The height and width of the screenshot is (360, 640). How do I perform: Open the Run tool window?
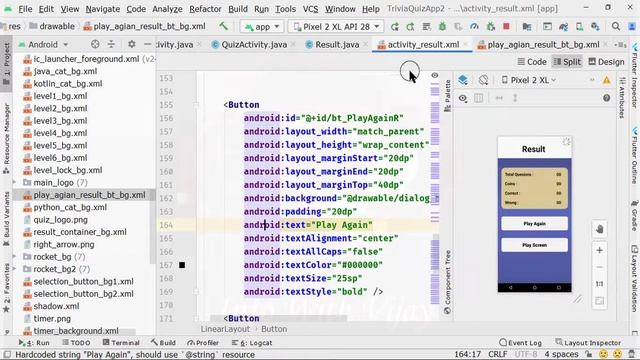pyautogui.click(x=34, y=343)
